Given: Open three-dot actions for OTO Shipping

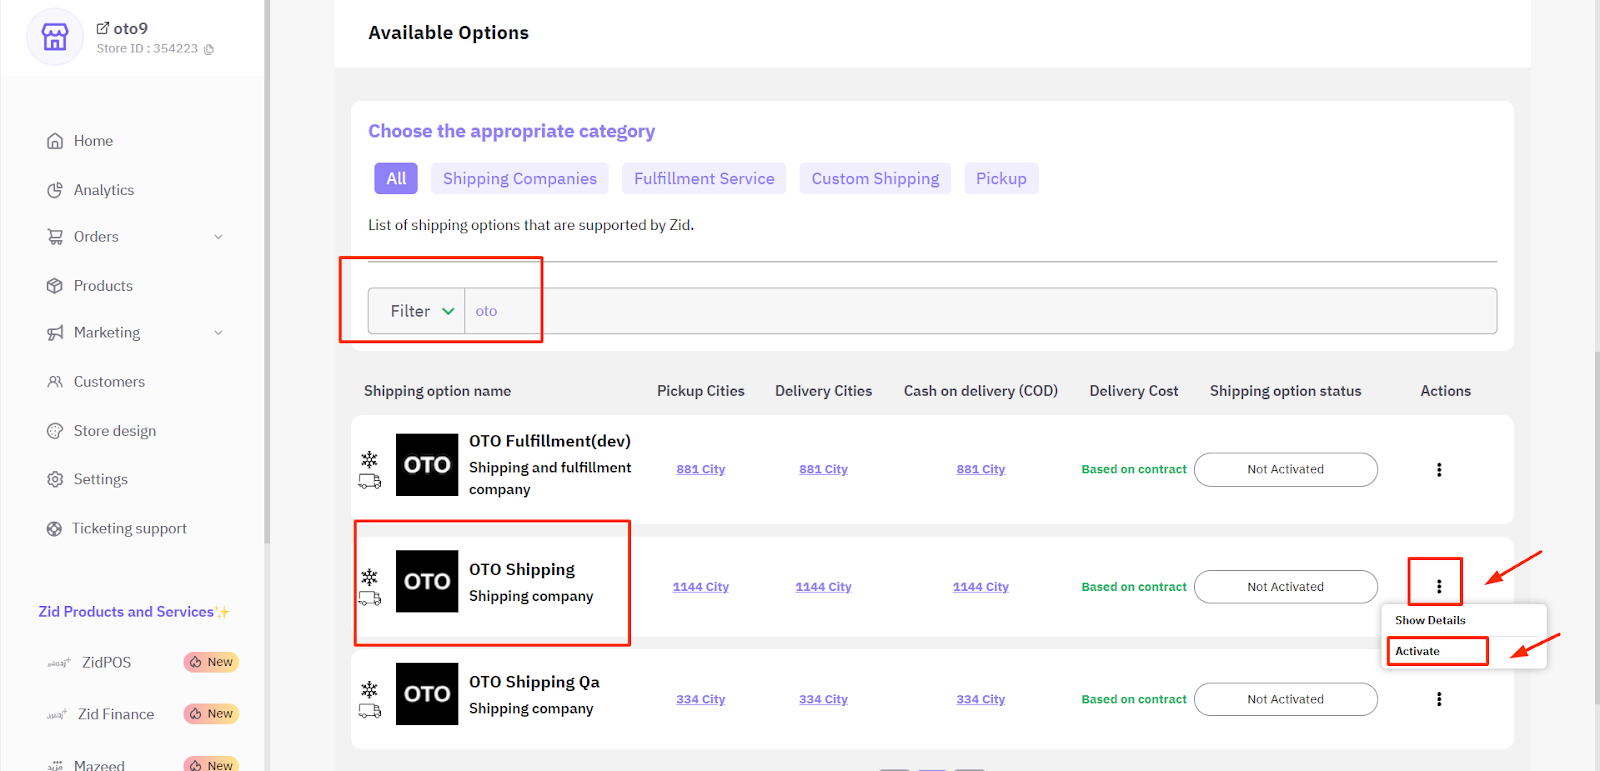Looking at the screenshot, I should pyautogui.click(x=1439, y=587).
